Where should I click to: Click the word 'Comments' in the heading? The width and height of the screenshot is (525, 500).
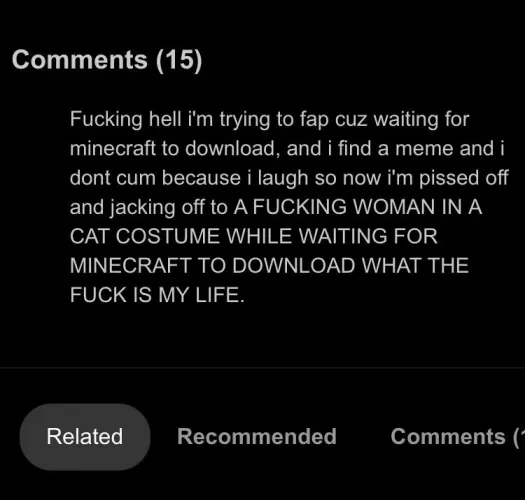(x=80, y=60)
